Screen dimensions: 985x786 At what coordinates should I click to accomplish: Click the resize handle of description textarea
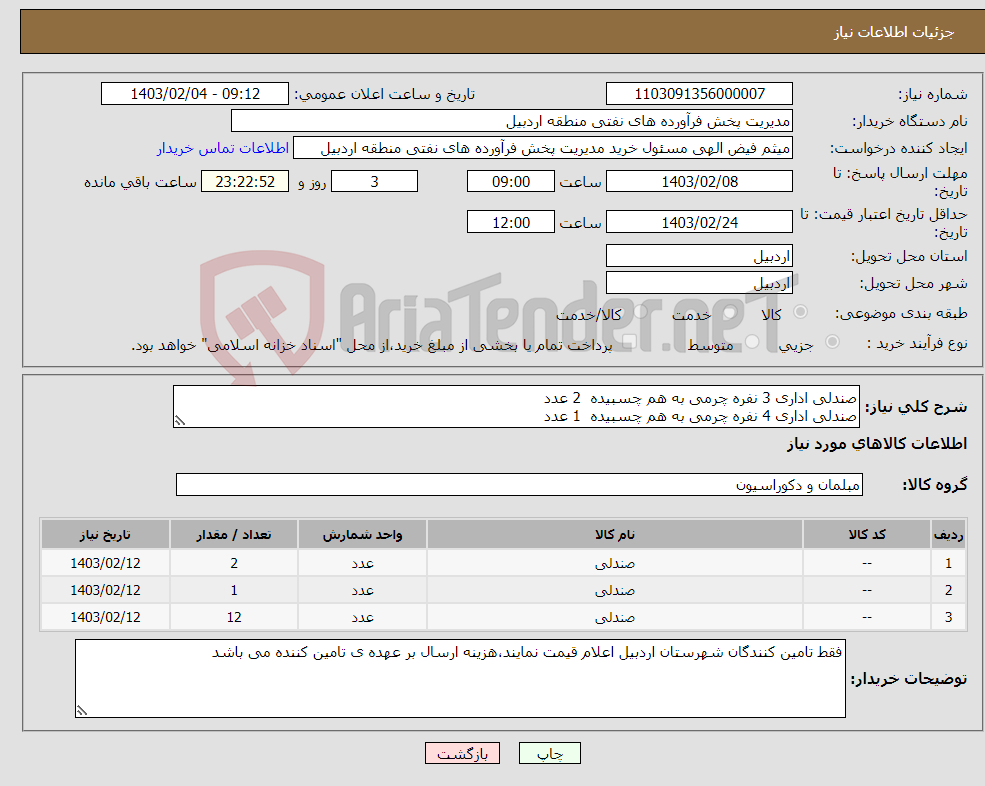point(180,421)
